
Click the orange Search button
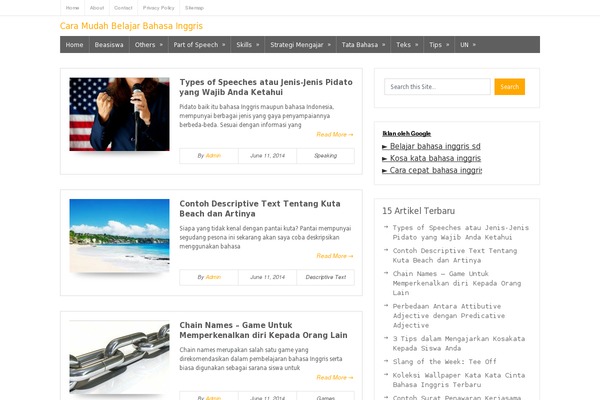(510, 87)
